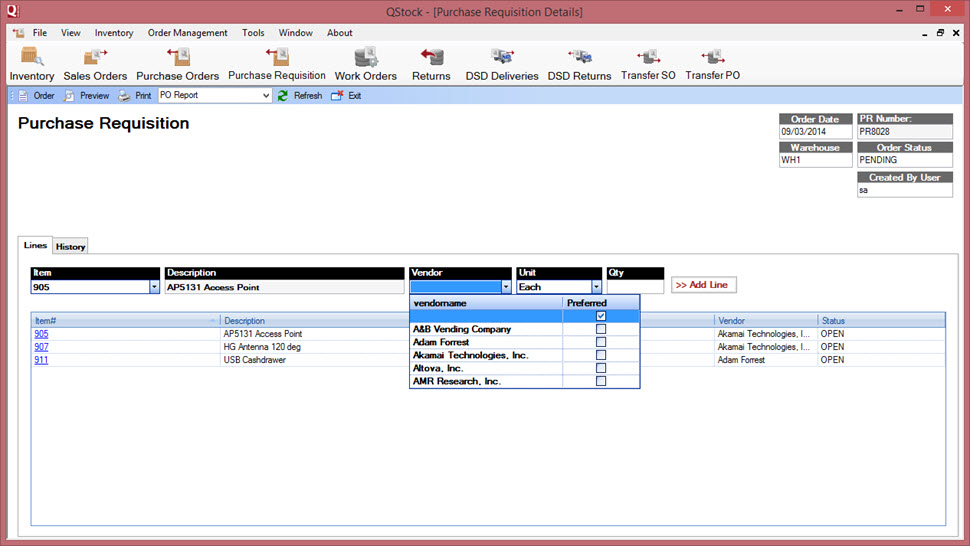970x546 pixels.
Task: Toggle Preferred checkbox in blank highlighted row
Action: (x=601, y=316)
